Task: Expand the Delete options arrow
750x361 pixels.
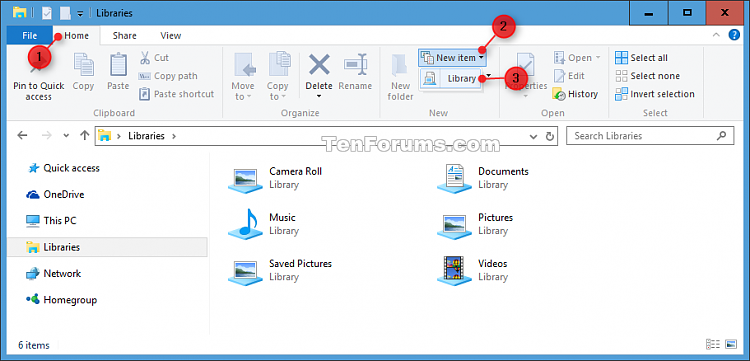Action: (x=319, y=97)
